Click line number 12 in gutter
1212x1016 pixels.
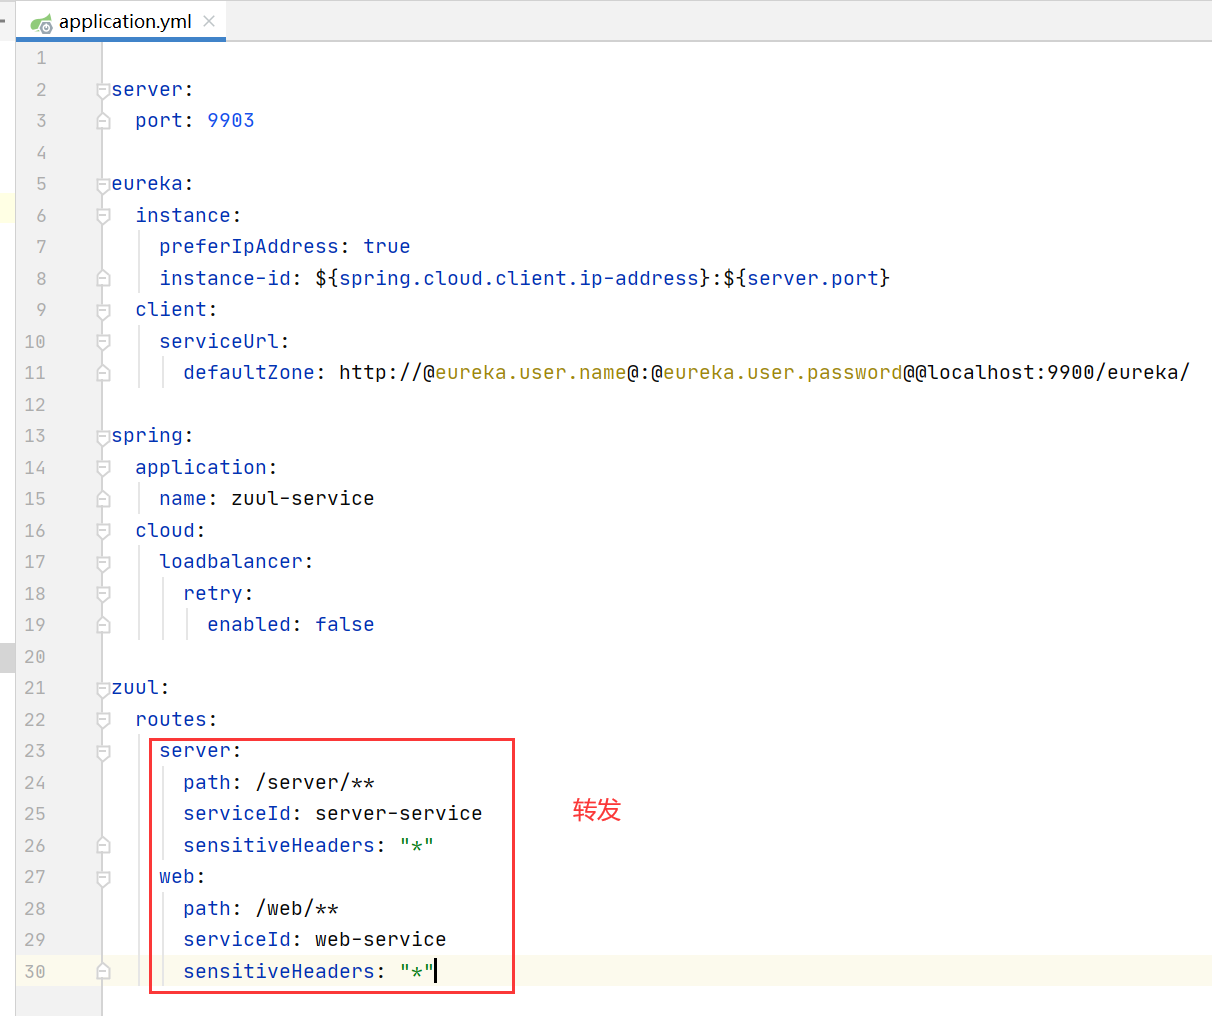35,405
